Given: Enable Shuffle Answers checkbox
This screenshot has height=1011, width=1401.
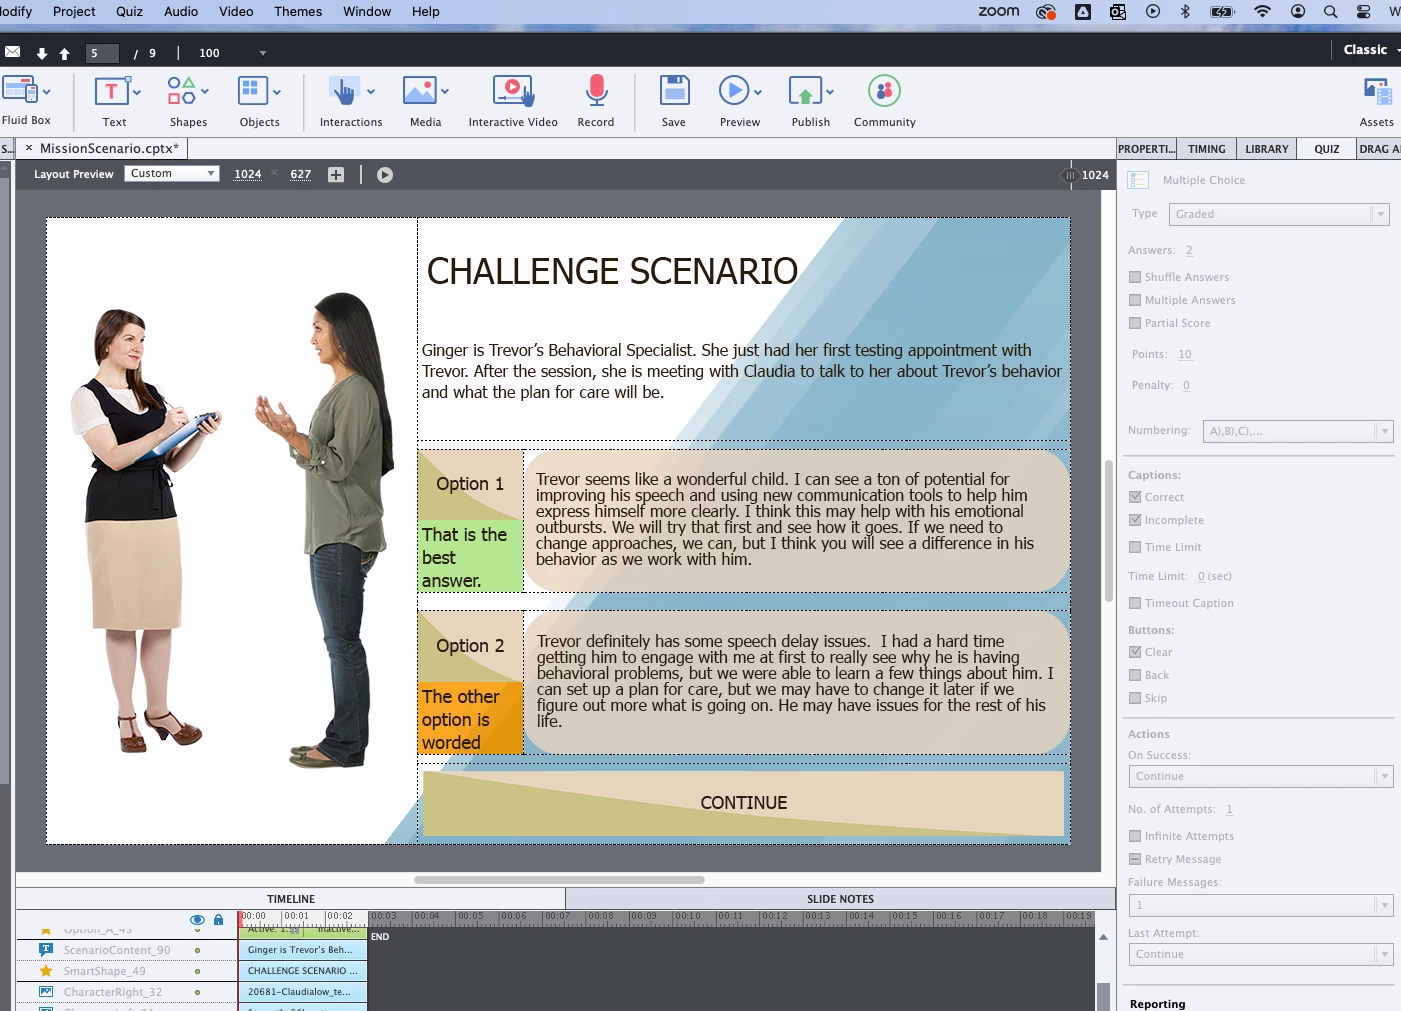Looking at the screenshot, I should [x=1135, y=277].
